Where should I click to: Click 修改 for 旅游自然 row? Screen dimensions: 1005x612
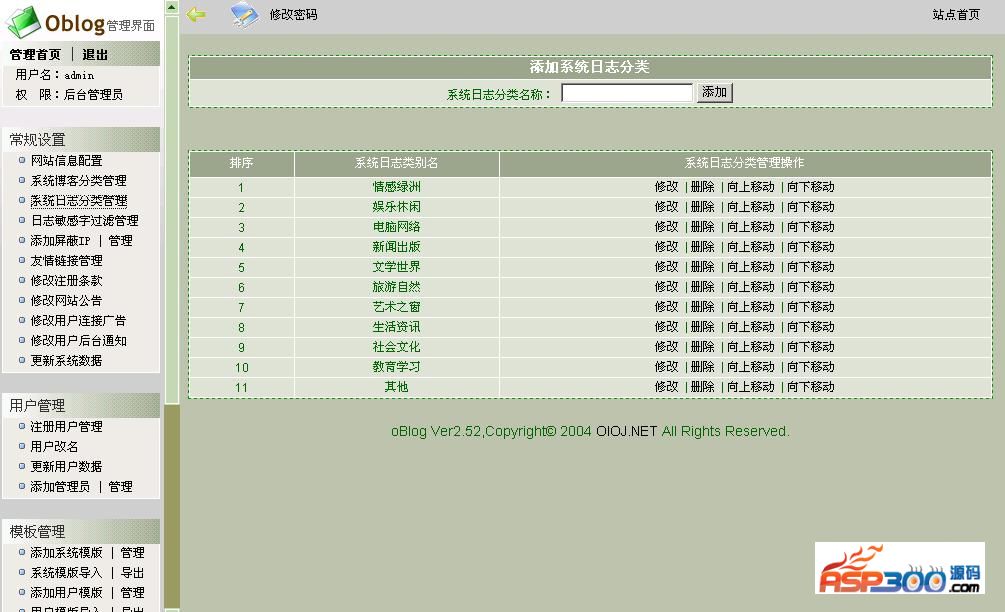(x=666, y=286)
